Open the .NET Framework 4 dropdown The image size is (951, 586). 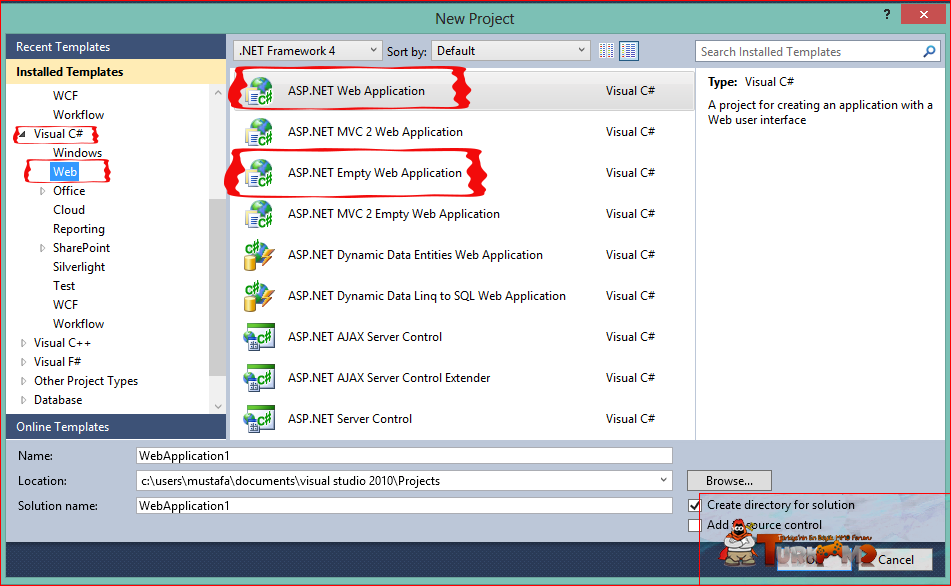[x=307, y=51]
